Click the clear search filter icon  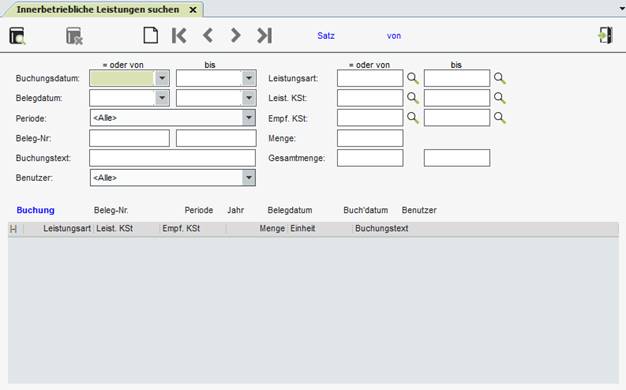pos(74,36)
